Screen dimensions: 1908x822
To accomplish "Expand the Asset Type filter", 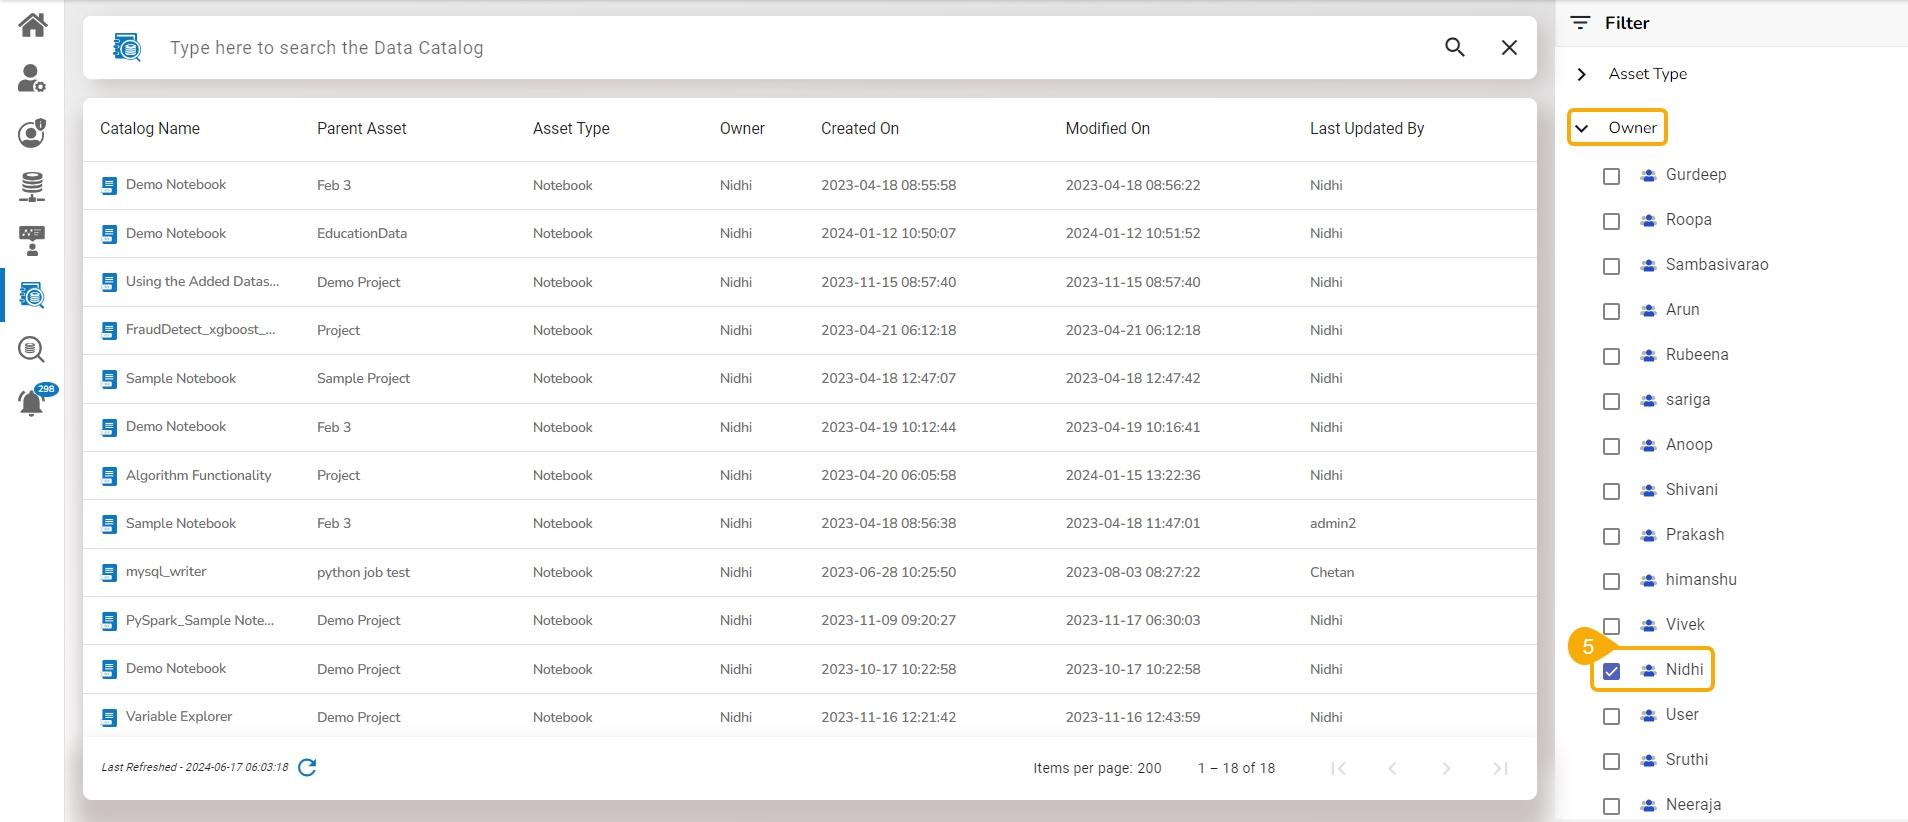I will coord(1581,74).
